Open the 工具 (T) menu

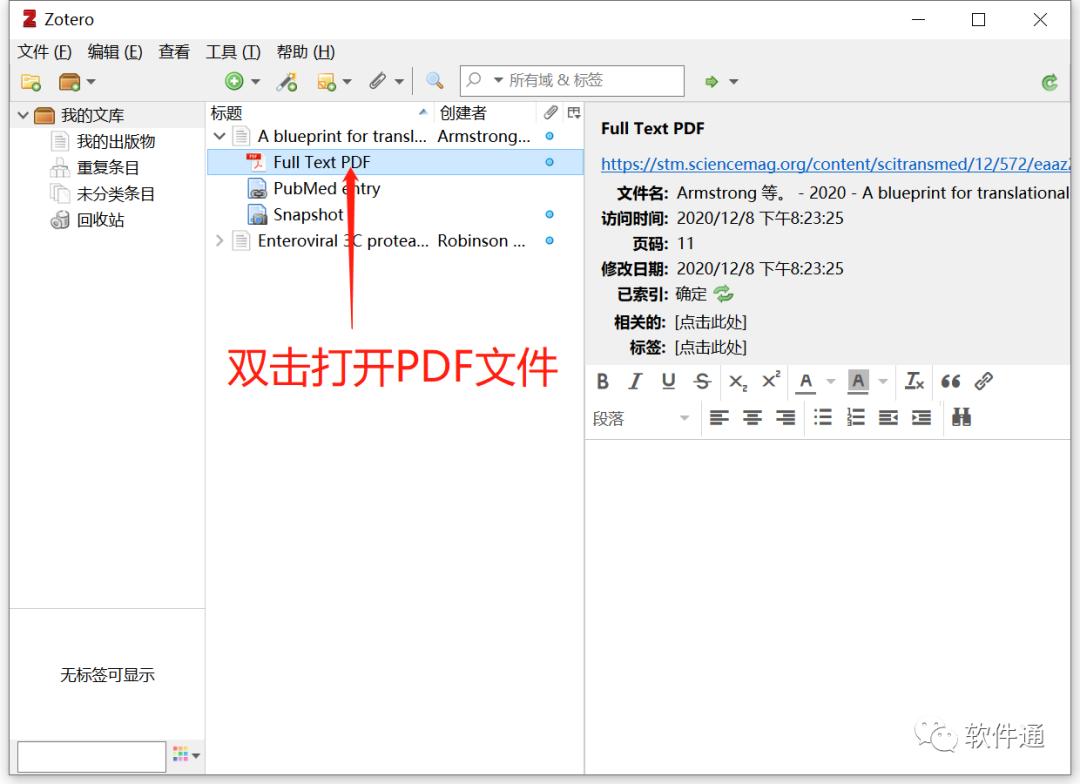click(x=233, y=52)
